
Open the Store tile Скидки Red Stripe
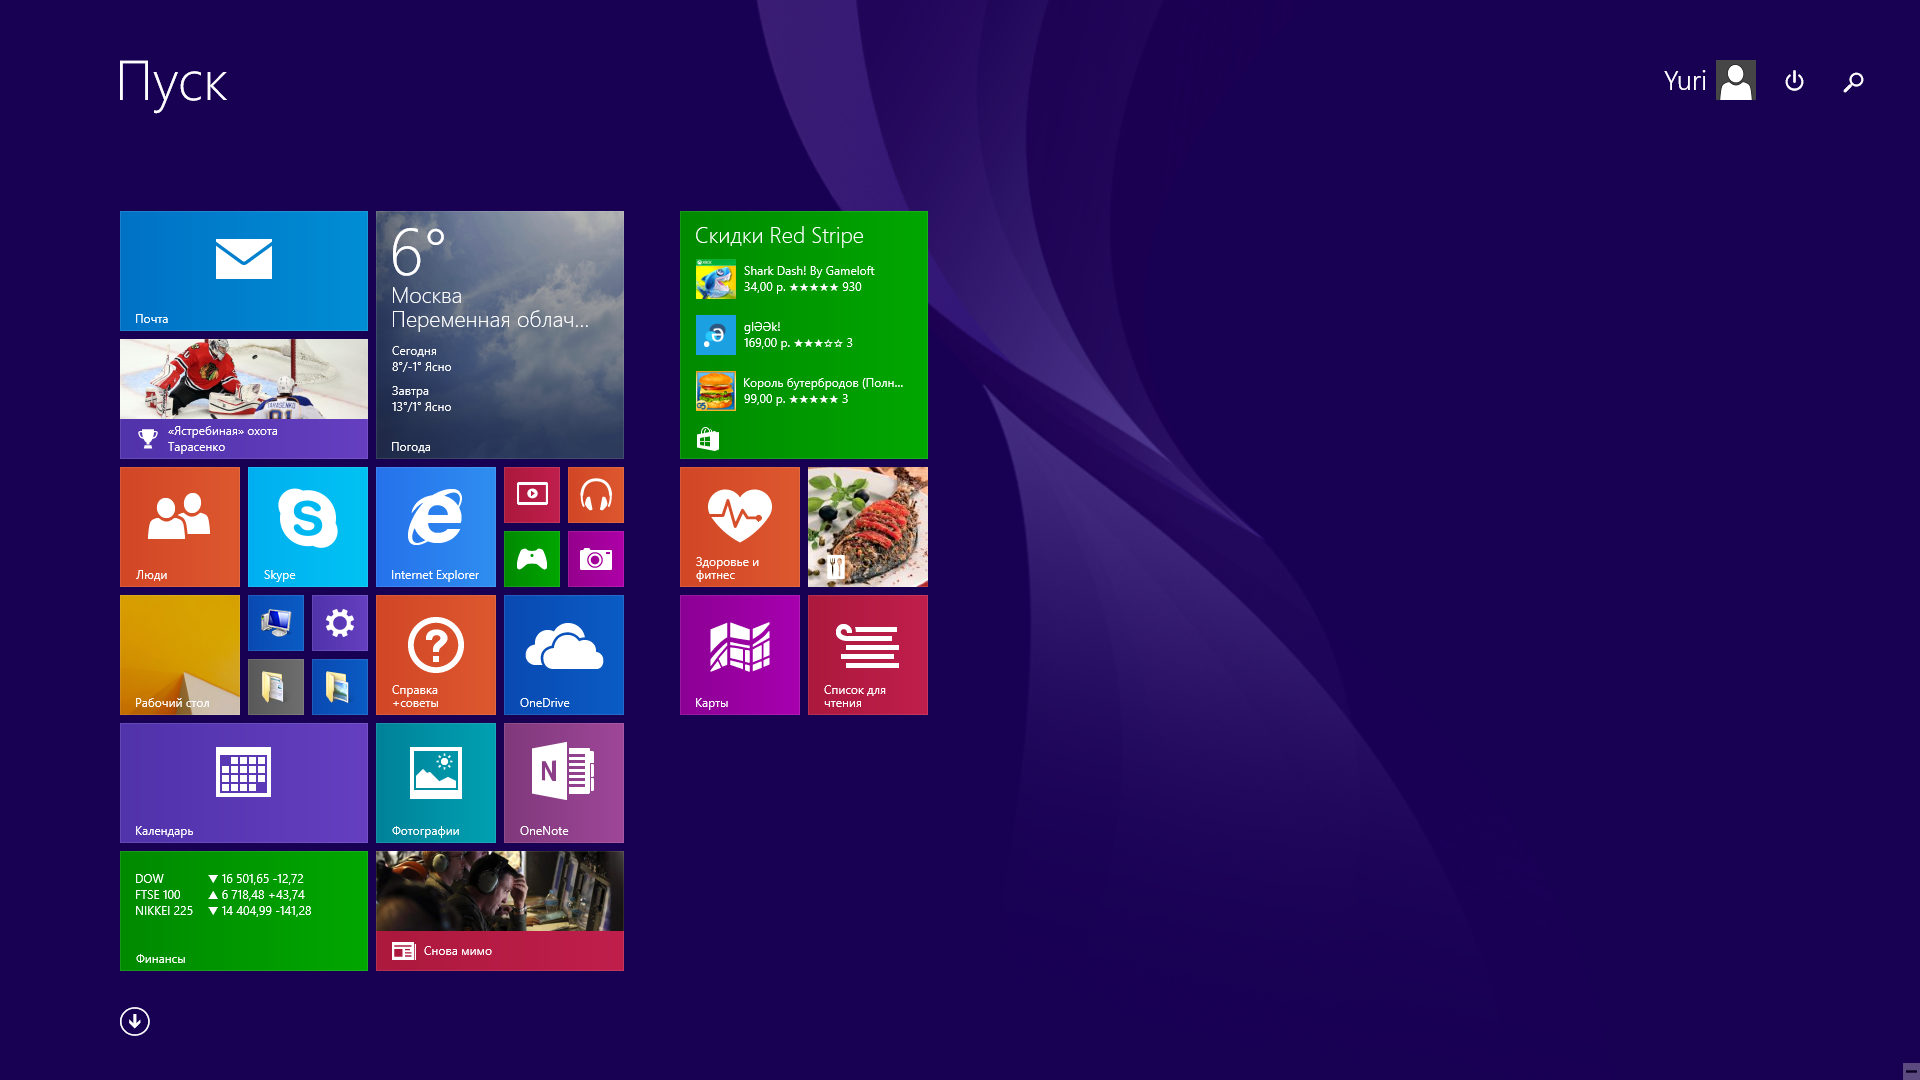pos(804,335)
